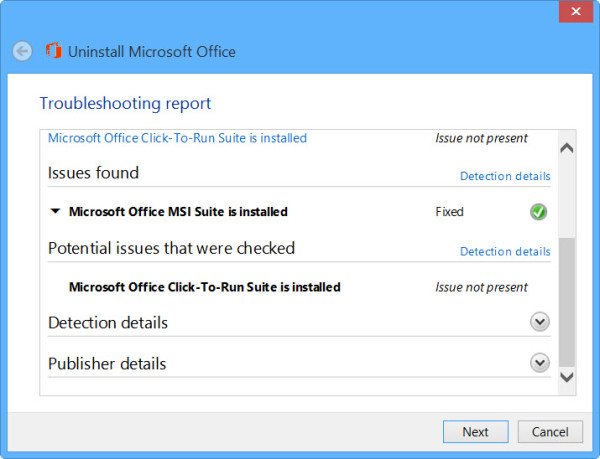Viewport: 600px width, 459px height.
Task: Click the scroll up arrow in the report
Action: [567, 148]
